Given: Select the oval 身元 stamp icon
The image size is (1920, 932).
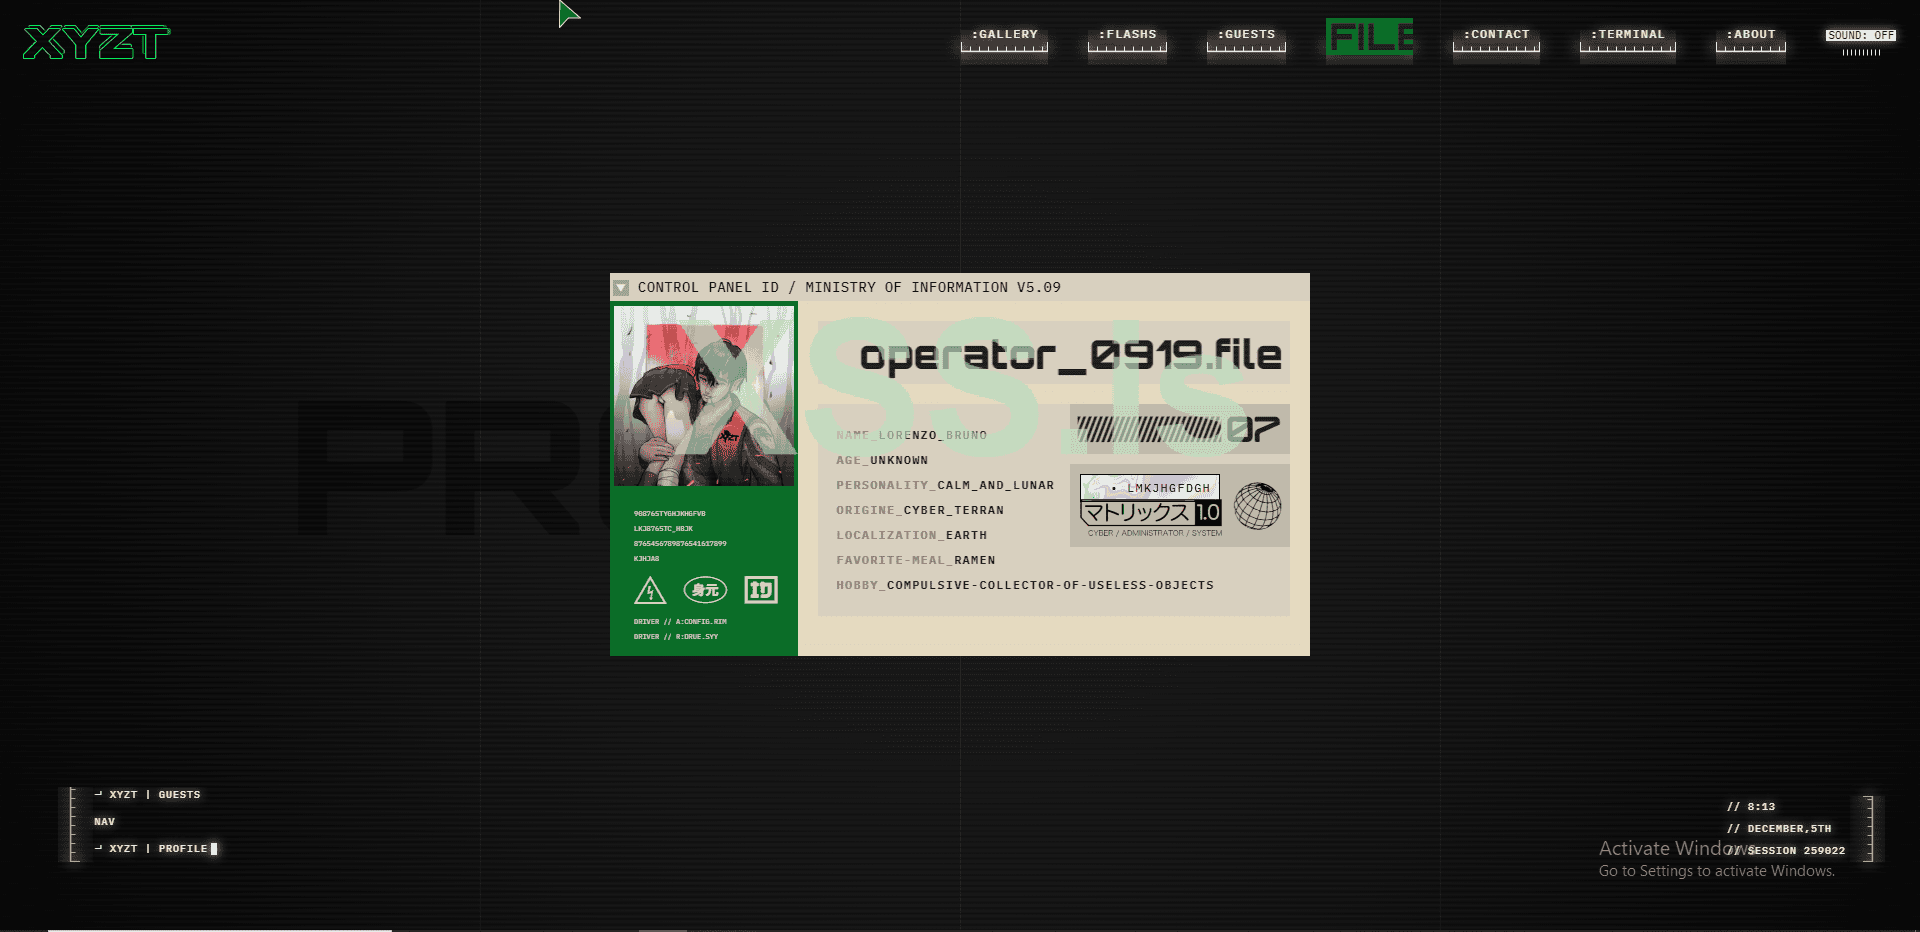Looking at the screenshot, I should (706, 590).
